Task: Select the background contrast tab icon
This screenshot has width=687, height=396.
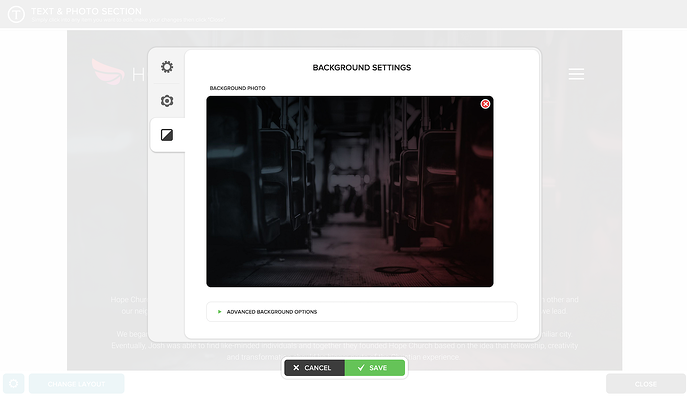Action: coord(166,135)
